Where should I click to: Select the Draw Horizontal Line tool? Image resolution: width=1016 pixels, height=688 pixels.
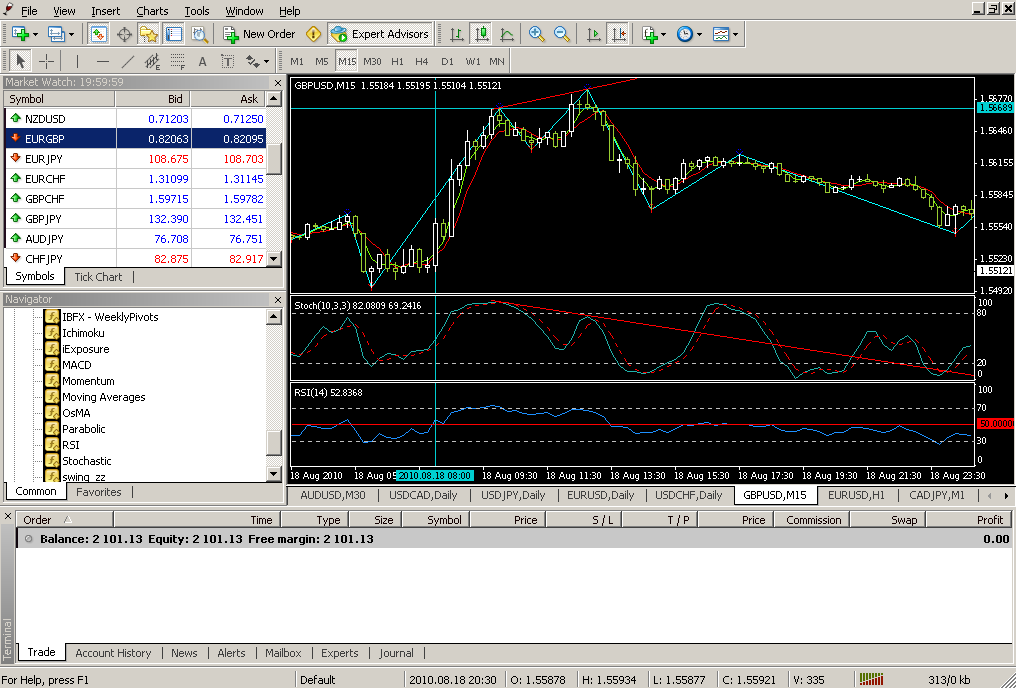coord(102,61)
